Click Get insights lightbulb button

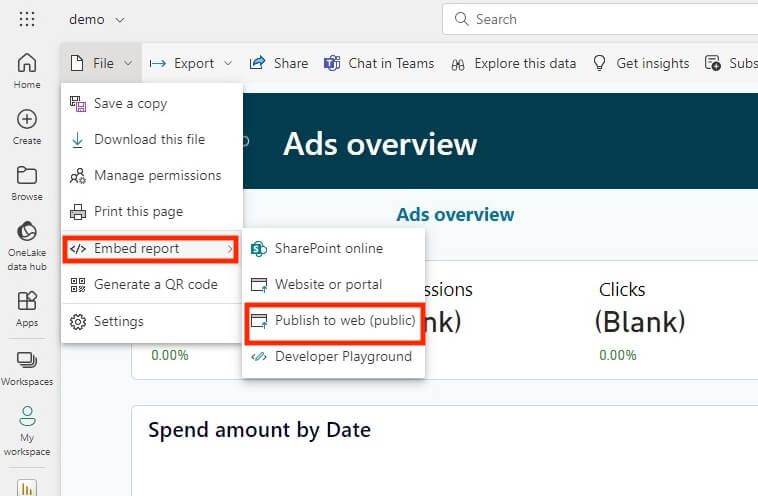coord(641,63)
